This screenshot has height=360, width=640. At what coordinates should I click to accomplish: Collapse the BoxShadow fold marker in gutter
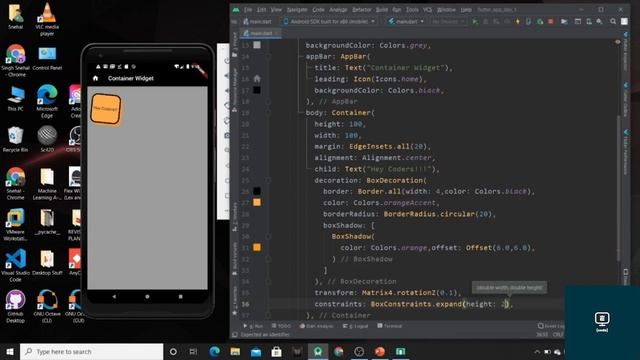pyautogui.click(x=268, y=236)
